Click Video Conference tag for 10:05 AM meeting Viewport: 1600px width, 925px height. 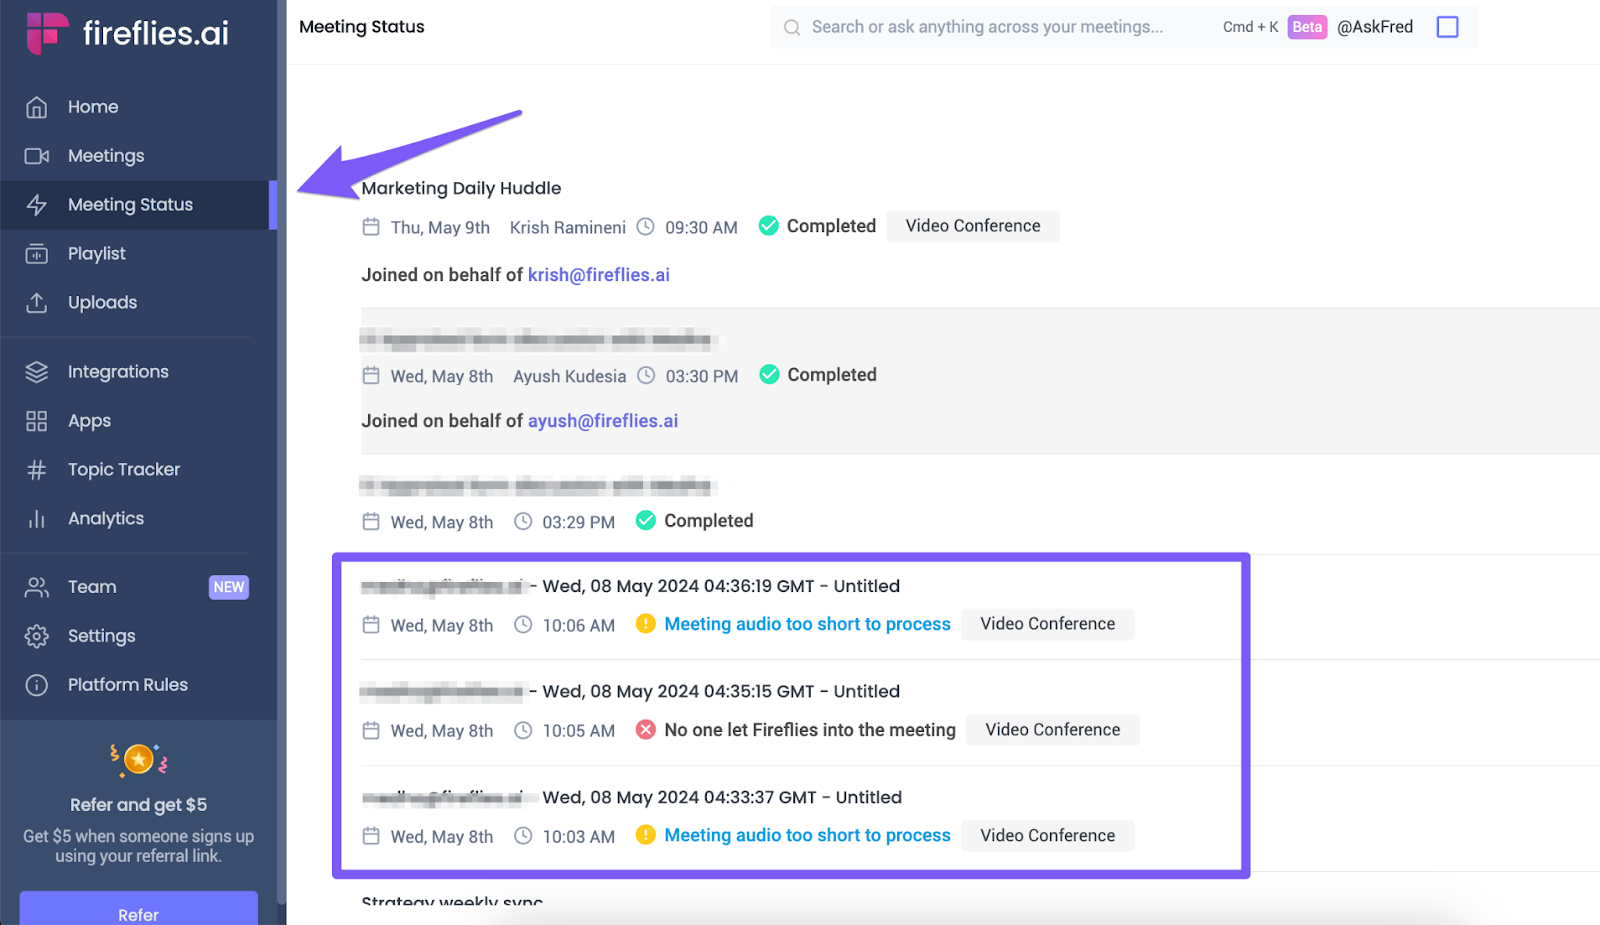[1052, 730]
